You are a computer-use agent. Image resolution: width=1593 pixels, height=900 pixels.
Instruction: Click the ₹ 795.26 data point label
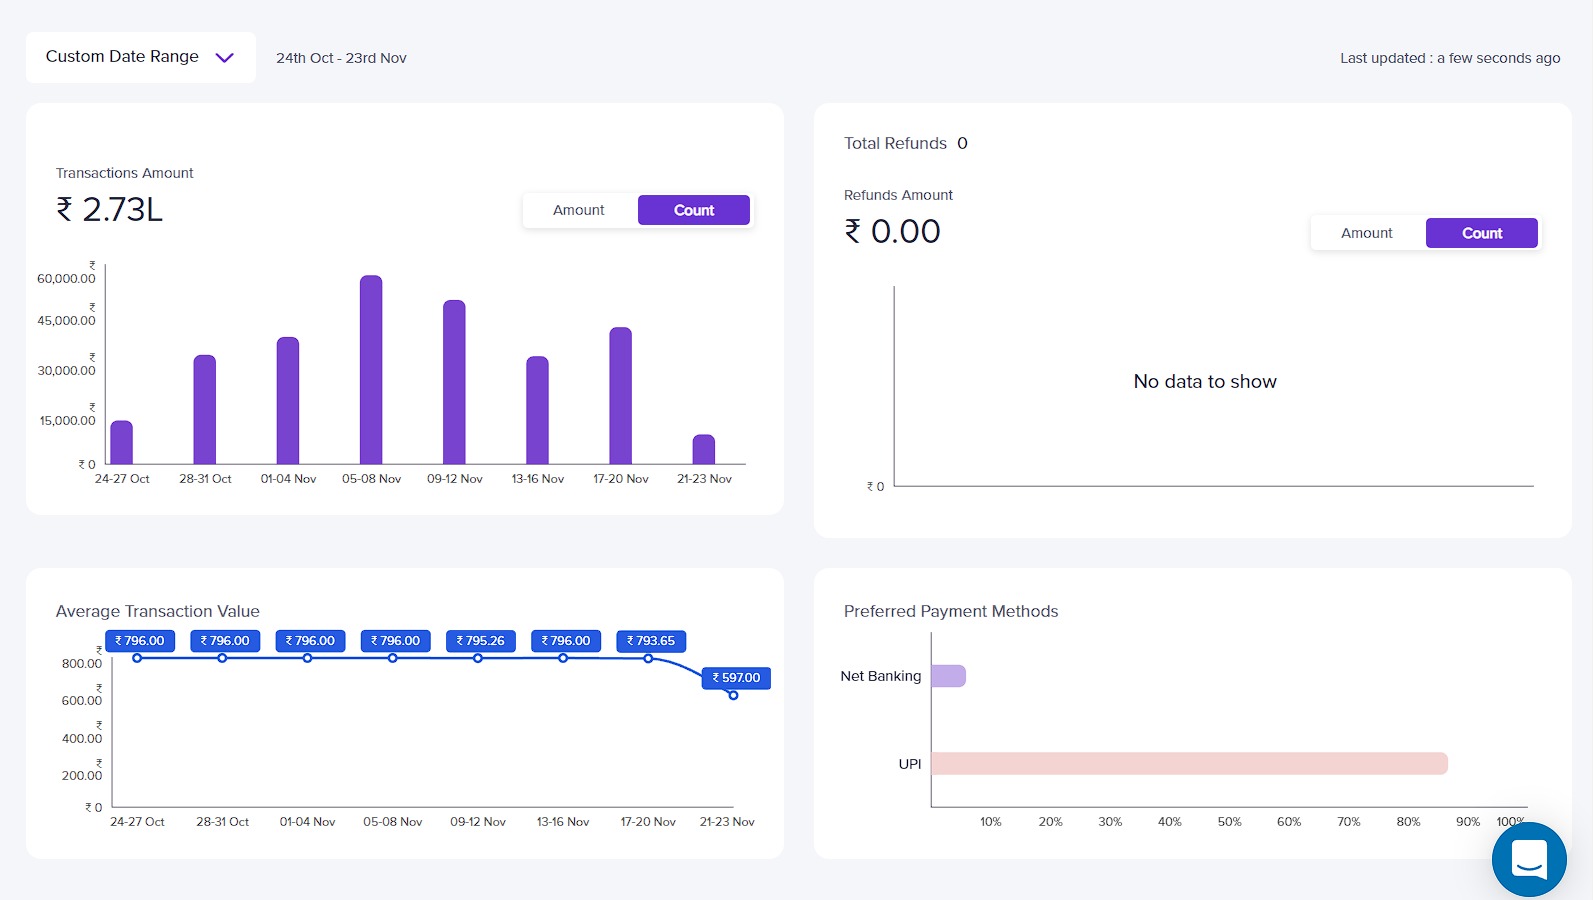[x=481, y=641]
